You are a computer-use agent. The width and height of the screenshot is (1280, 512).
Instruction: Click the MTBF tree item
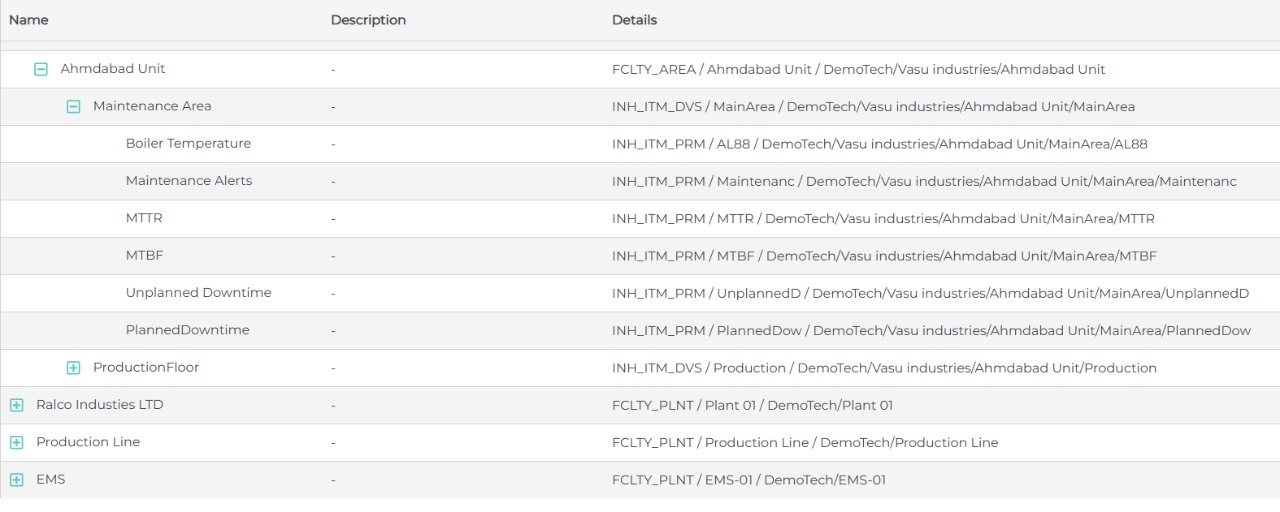click(x=144, y=256)
